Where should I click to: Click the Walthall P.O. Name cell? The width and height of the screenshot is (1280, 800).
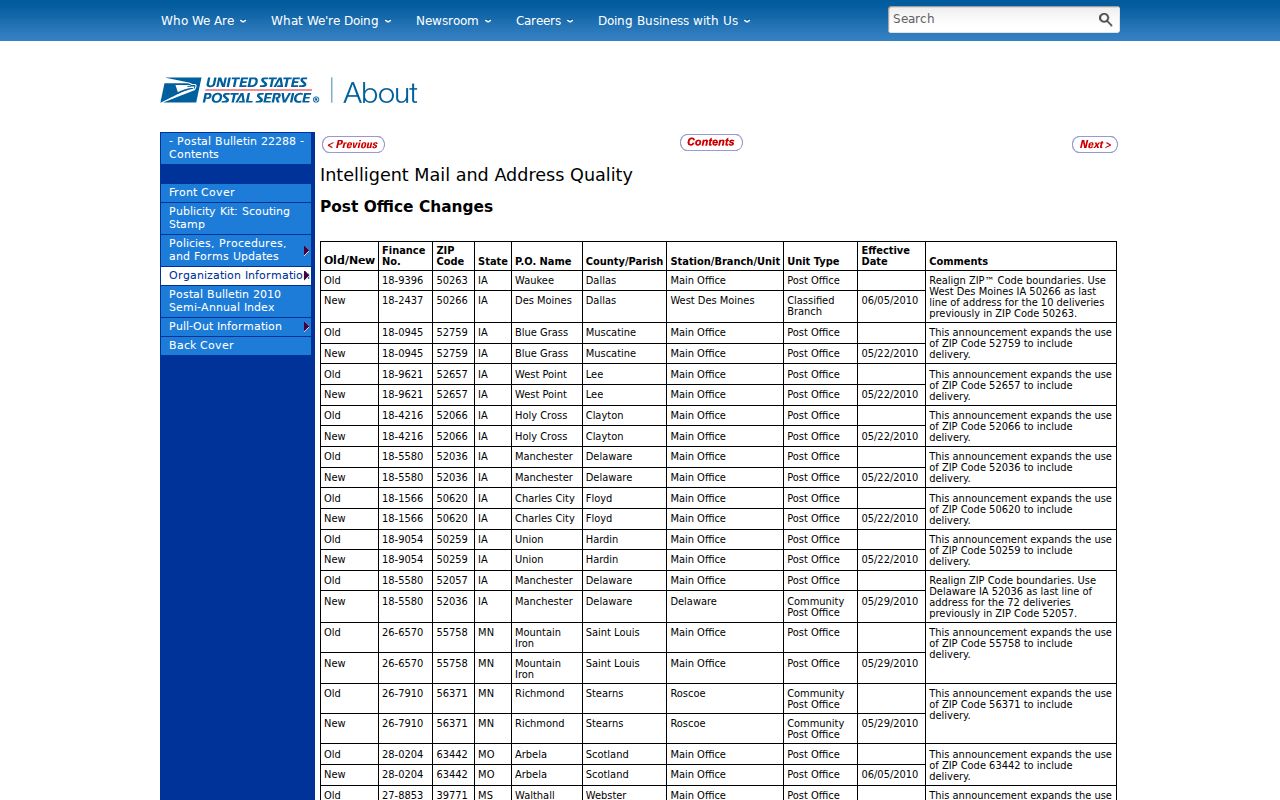[546, 794]
